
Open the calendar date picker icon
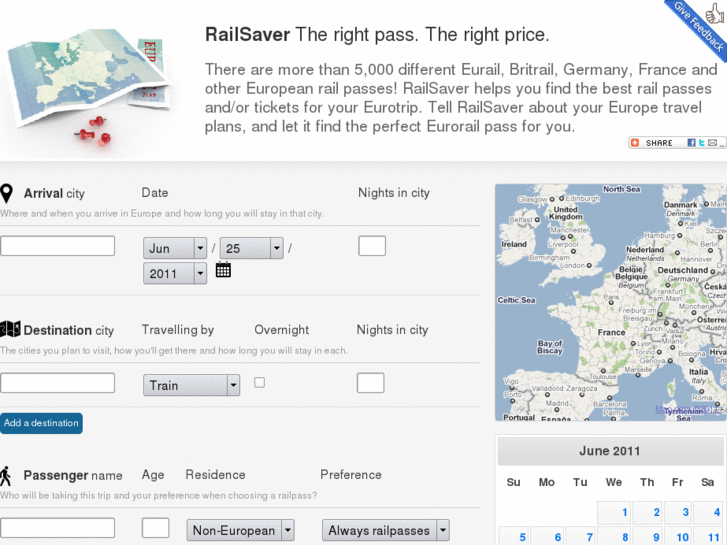223,269
